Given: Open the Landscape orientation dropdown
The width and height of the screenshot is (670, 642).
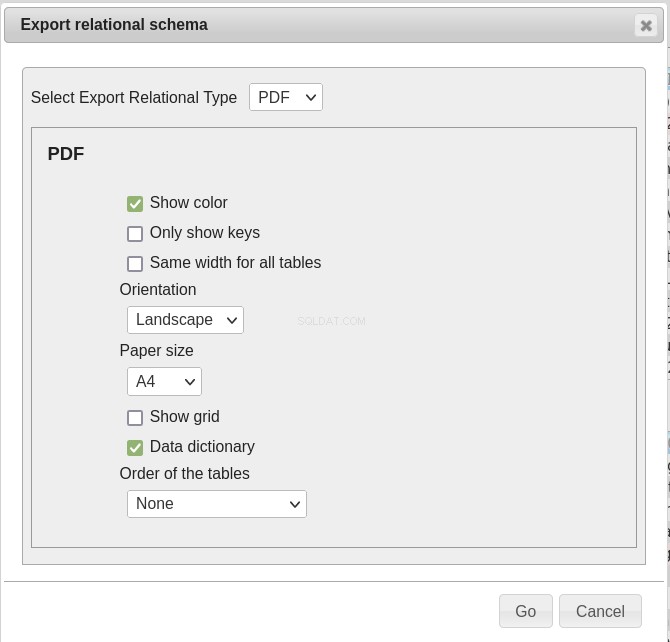Looking at the screenshot, I should 185,320.
